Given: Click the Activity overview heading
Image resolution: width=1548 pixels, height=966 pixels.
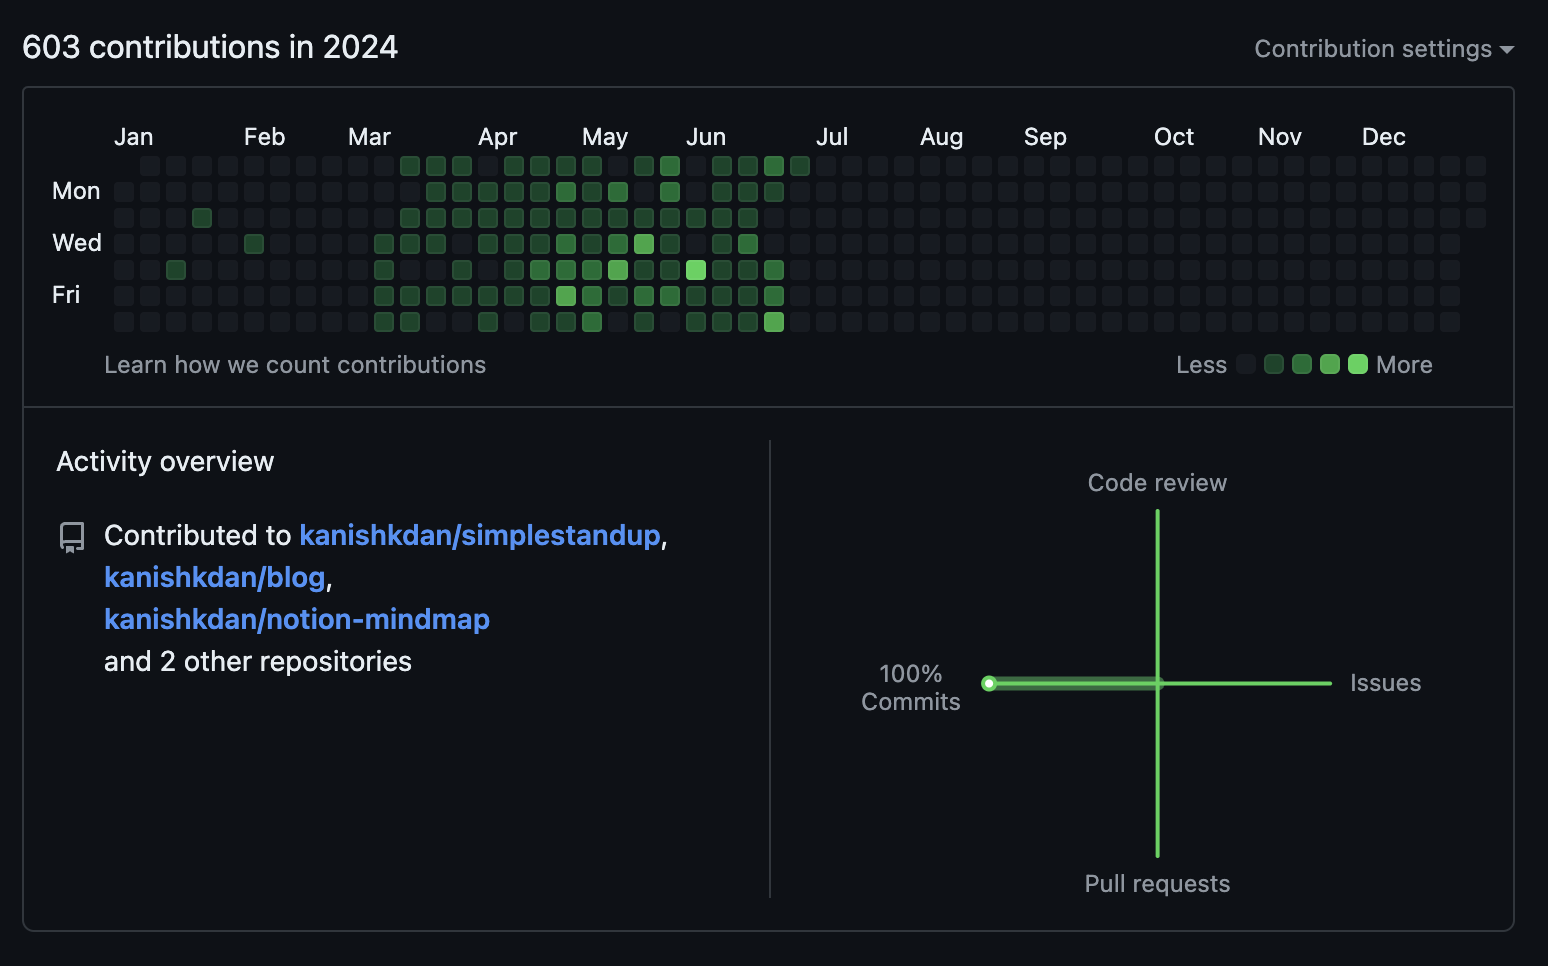Looking at the screenshot, I should click(x=165, y=462).
